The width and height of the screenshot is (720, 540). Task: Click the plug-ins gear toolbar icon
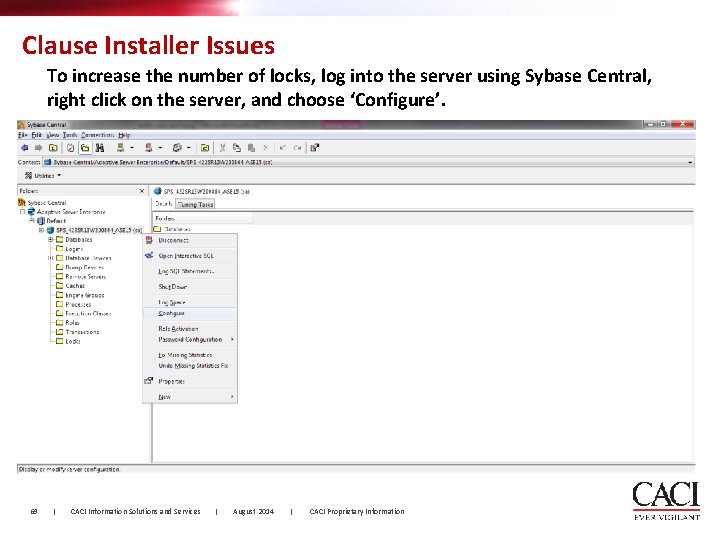177,148
